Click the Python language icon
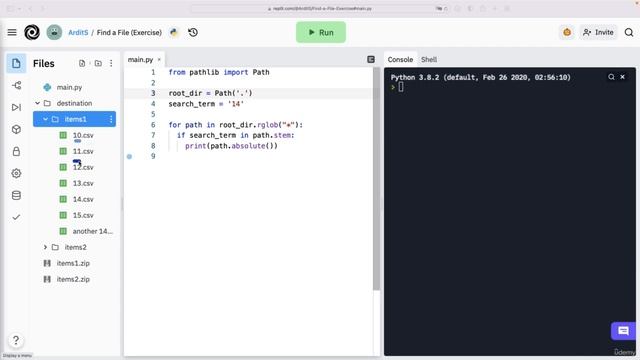The height and width of the screenshot is (360, 640). point(174,32)
